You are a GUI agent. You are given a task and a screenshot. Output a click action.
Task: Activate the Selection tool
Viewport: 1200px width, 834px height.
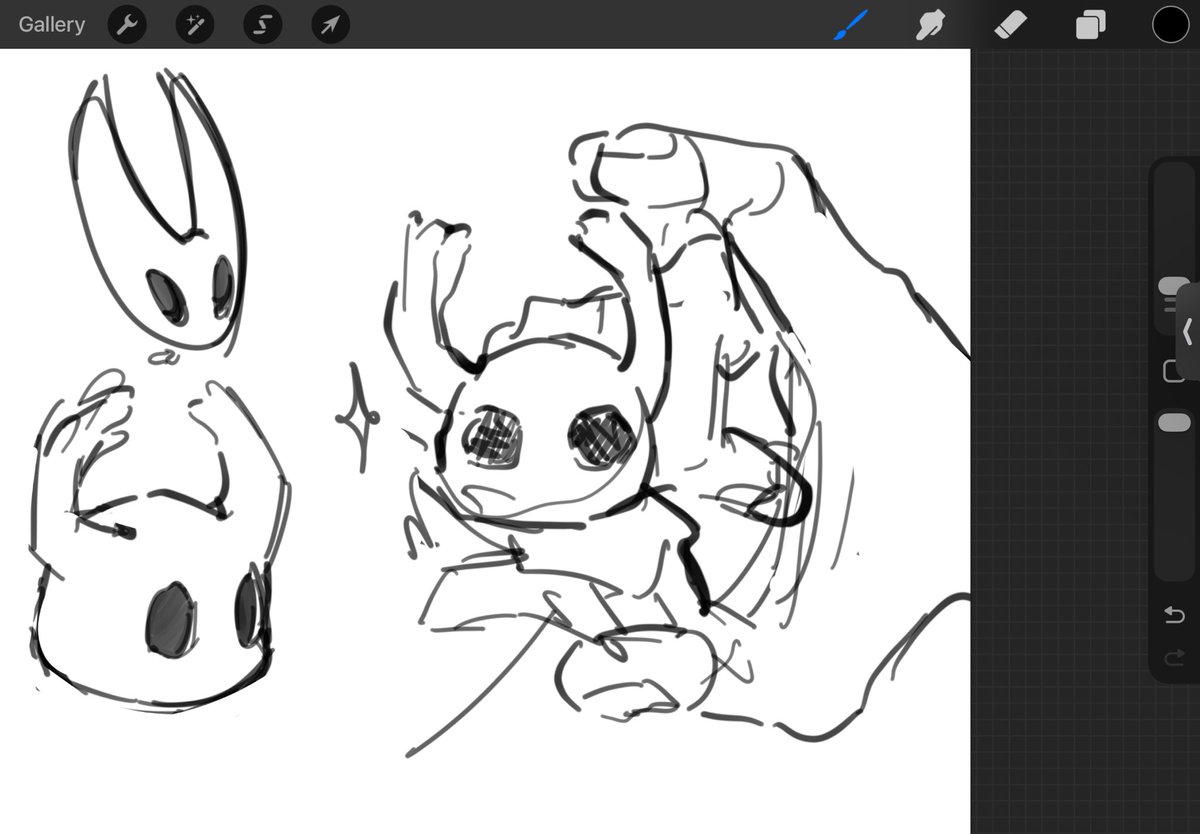coord(263,25)
